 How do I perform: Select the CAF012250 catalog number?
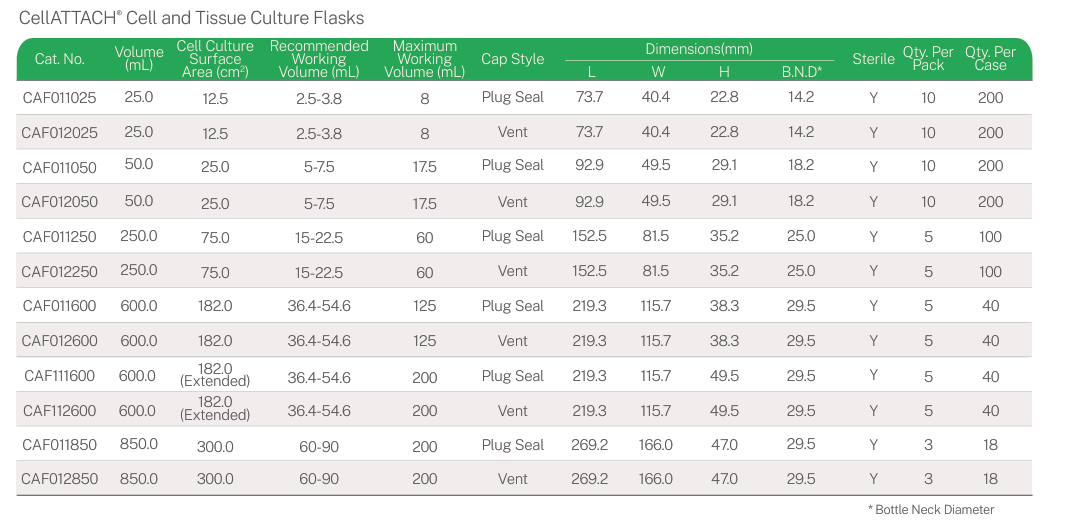coord(59,272)
